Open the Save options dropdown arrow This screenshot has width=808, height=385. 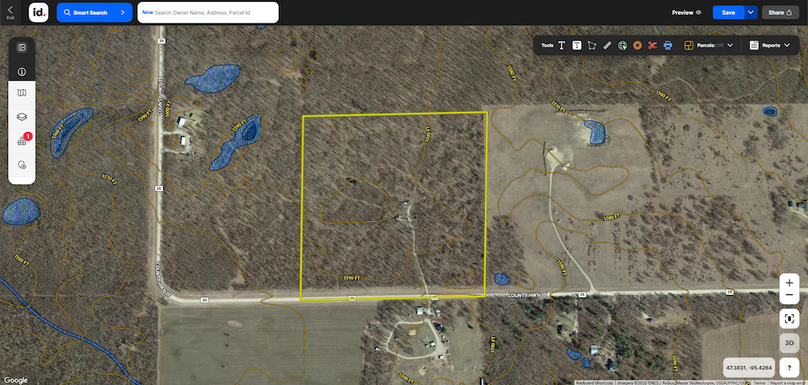(751, 12)
